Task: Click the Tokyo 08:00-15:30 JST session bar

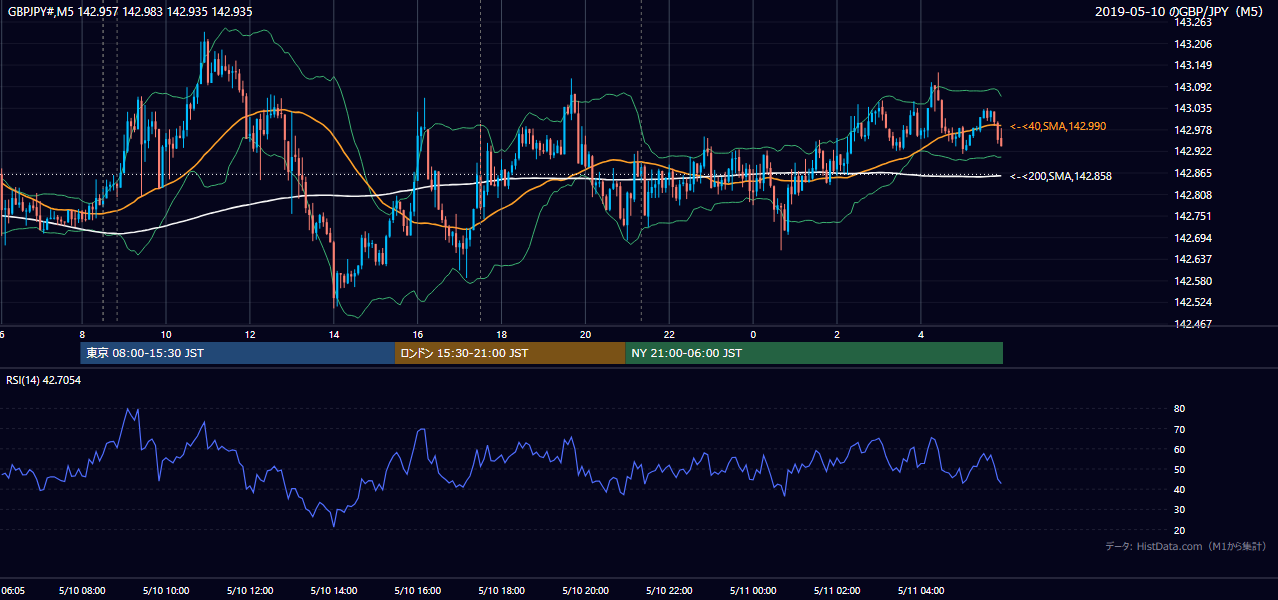Action: point(238,353)
